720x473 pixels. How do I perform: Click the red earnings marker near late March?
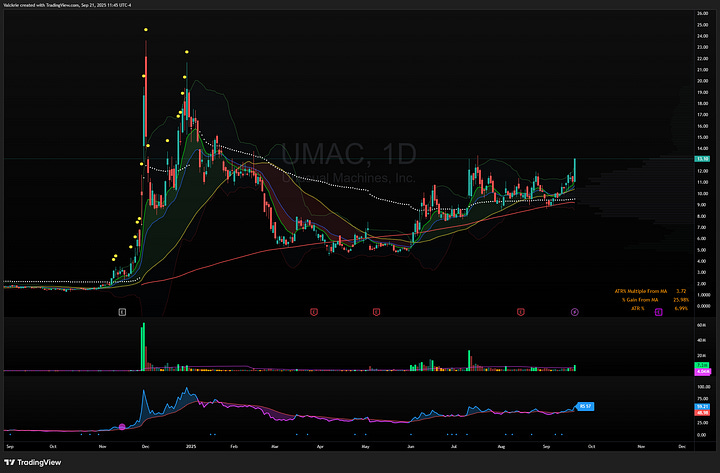coord(314,312)
